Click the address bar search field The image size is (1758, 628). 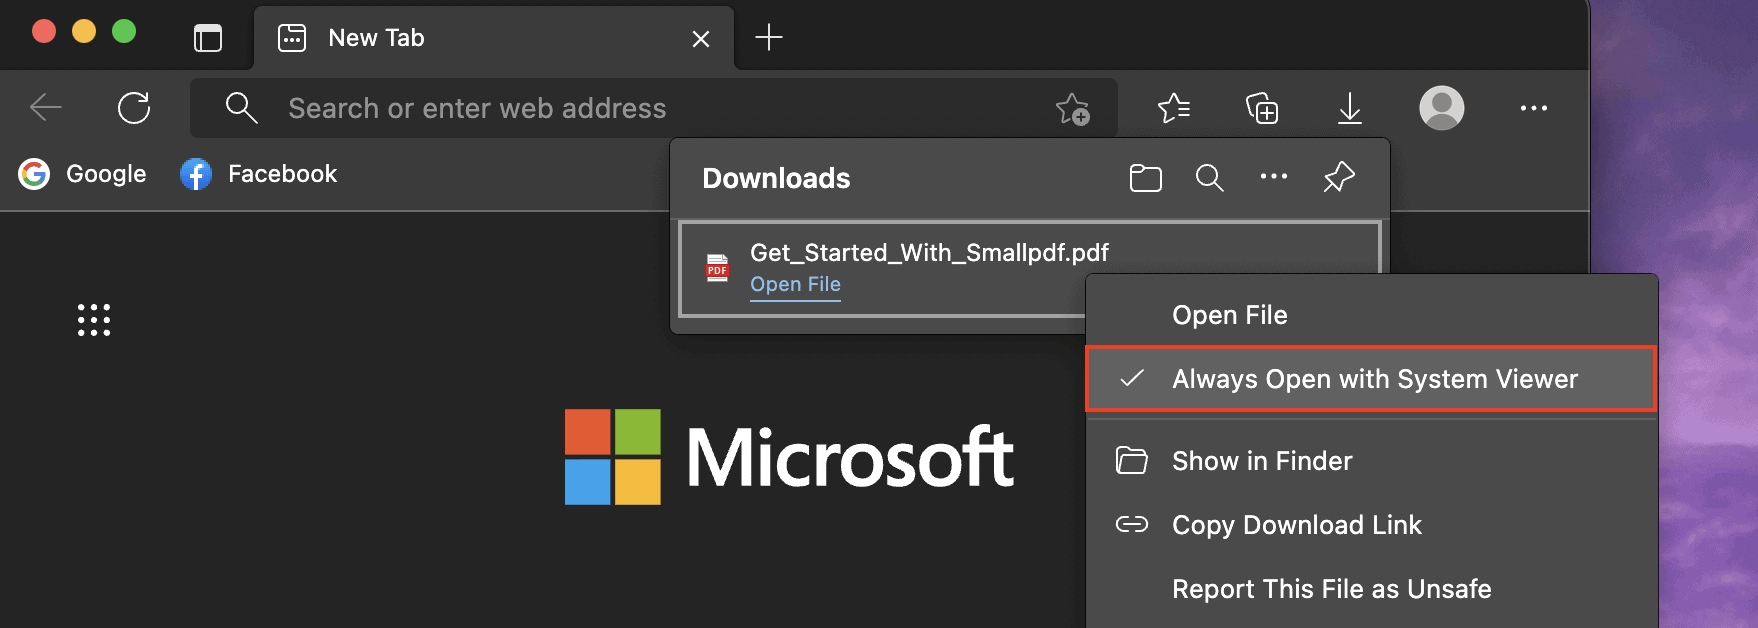tap(654, 108)
